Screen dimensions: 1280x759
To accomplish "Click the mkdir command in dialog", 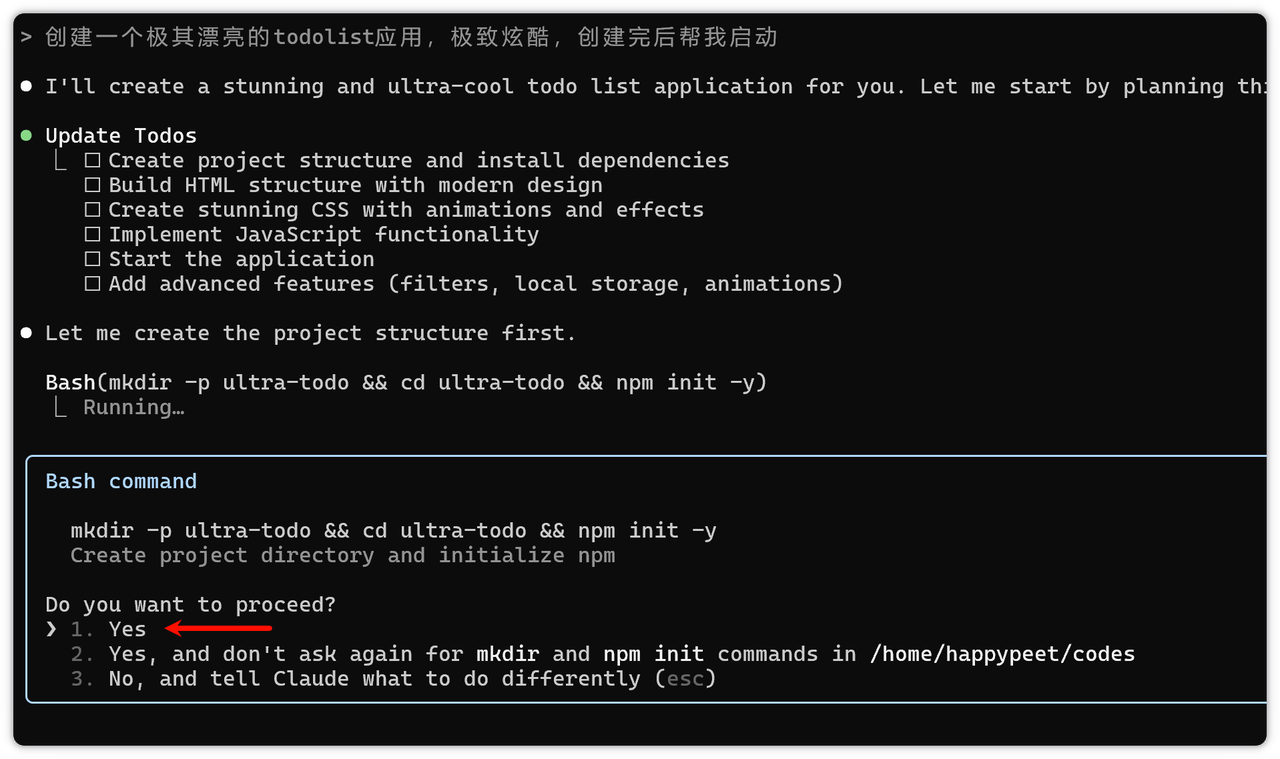I will (393, 530).
